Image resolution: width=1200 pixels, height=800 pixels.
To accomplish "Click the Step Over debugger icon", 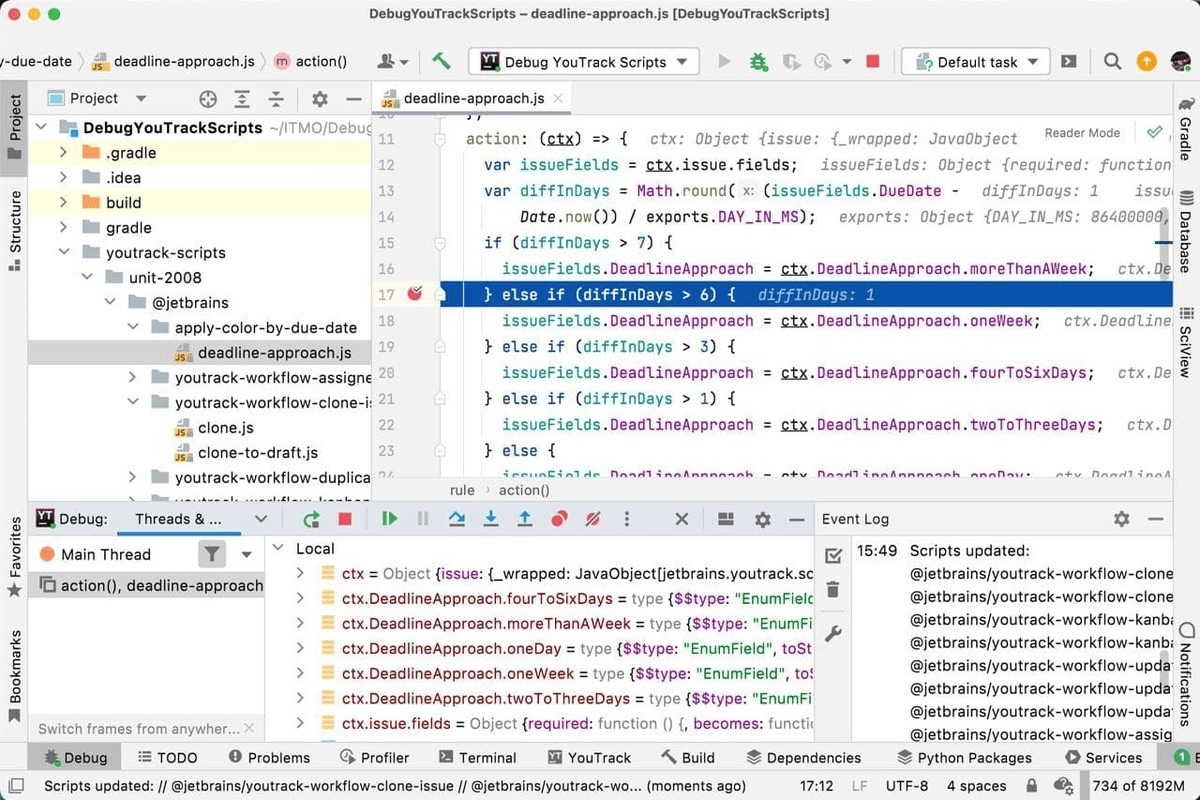I will (457, 519).
